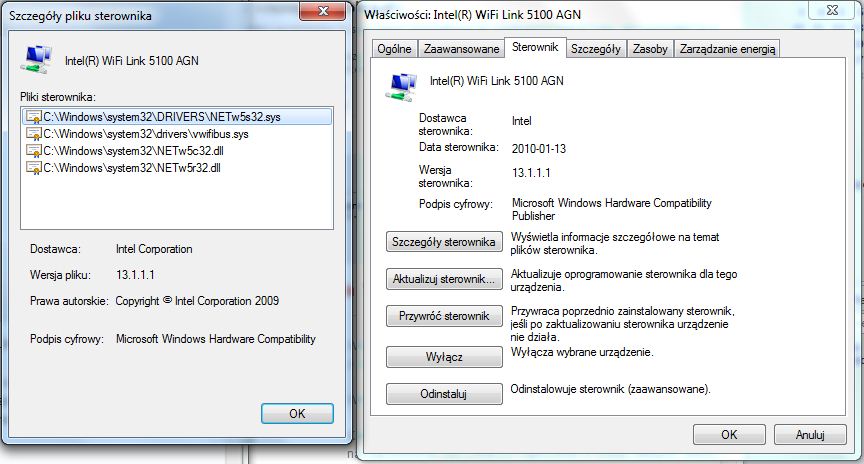This screenshot has width=864, height=464.
Task: Click the certificate icon beside NETw5r32.dll
Action: [x=34, y=168]
